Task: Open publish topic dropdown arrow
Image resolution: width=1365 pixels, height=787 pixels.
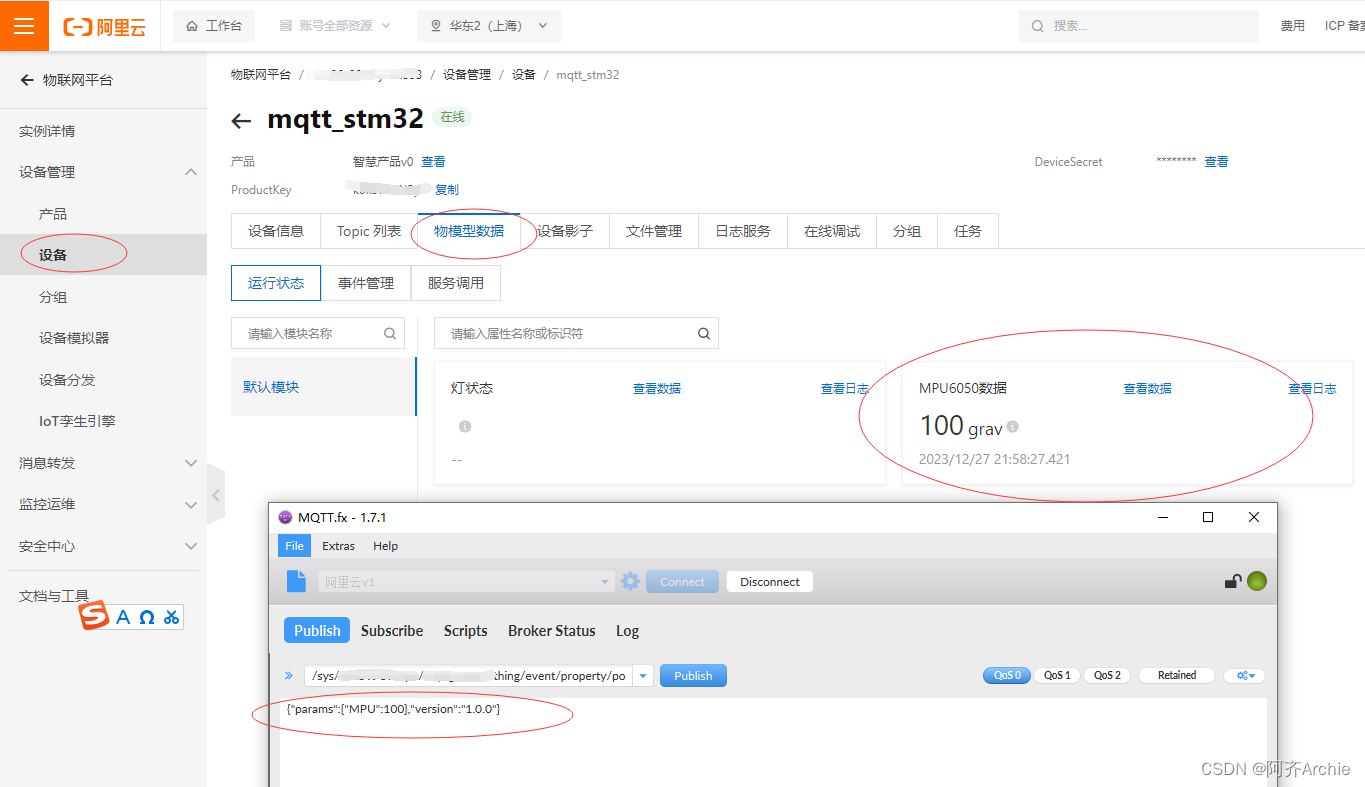Action: (x=643, y=676)
